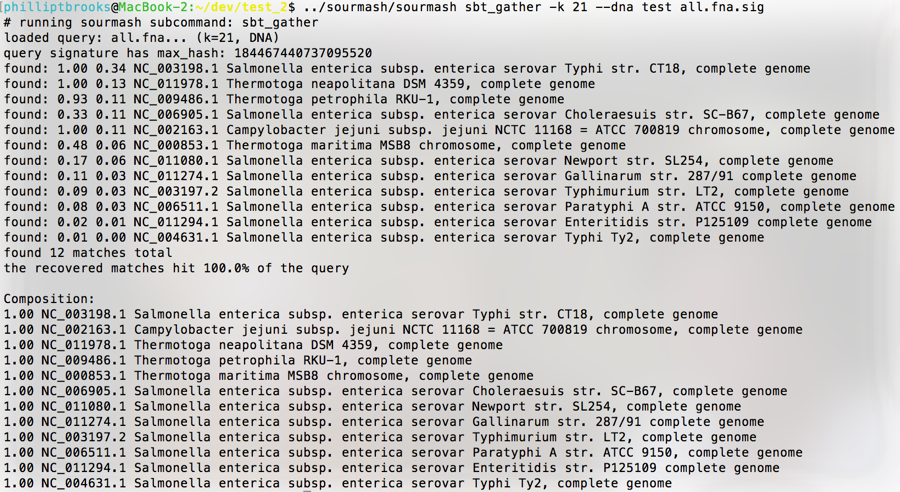
Task: Click the found line for Thermotoga neapolitana DSM 4359
Action: tap(299, 84)
